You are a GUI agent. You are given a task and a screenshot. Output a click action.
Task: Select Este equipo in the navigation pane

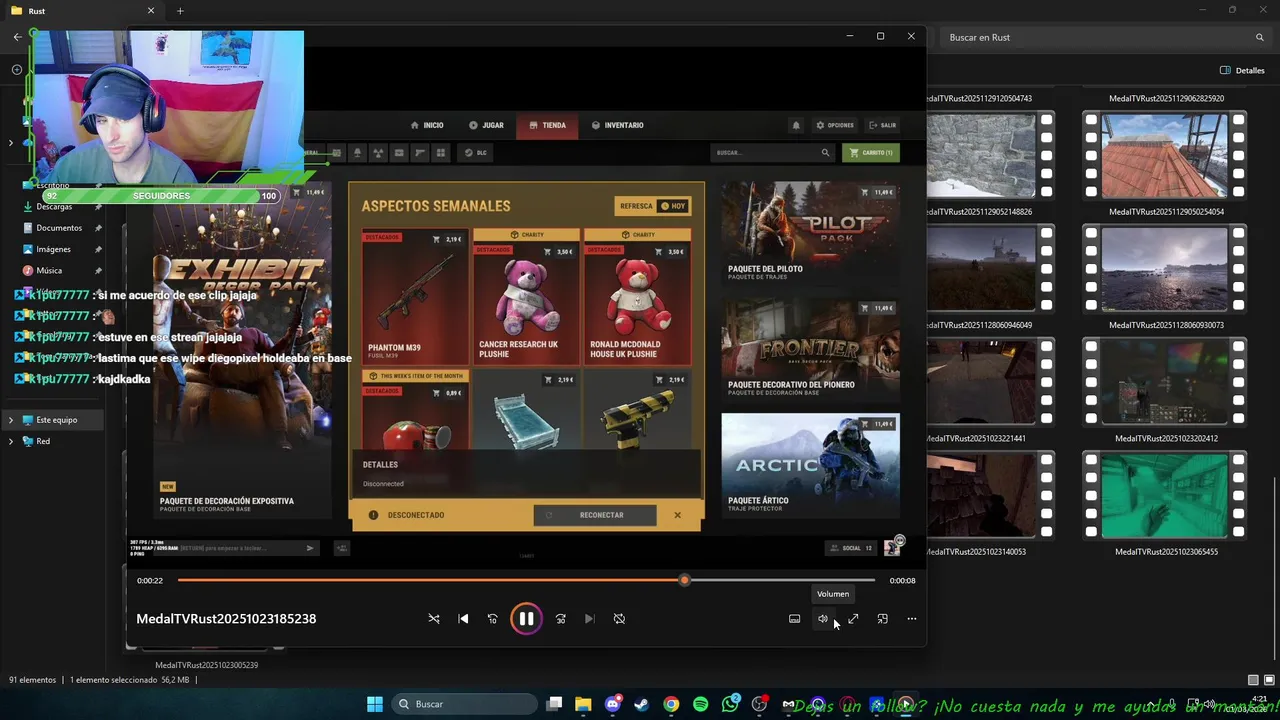[56, 420]
